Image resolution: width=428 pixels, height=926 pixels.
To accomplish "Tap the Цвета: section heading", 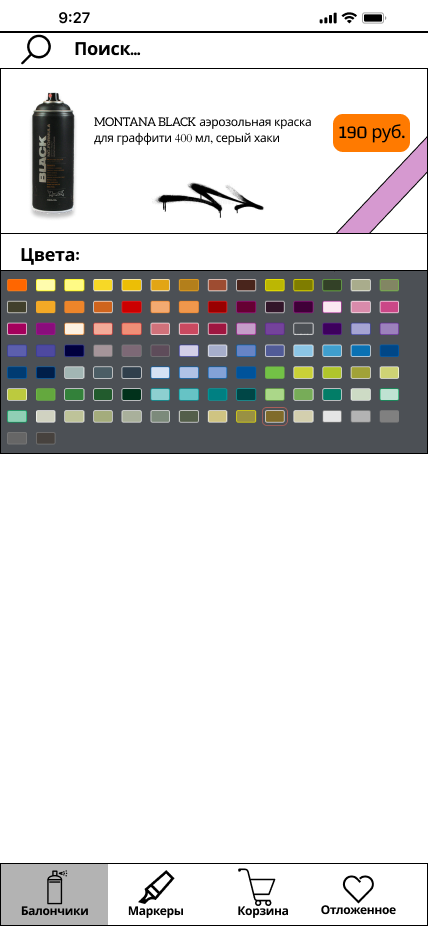I will (50, 255).
